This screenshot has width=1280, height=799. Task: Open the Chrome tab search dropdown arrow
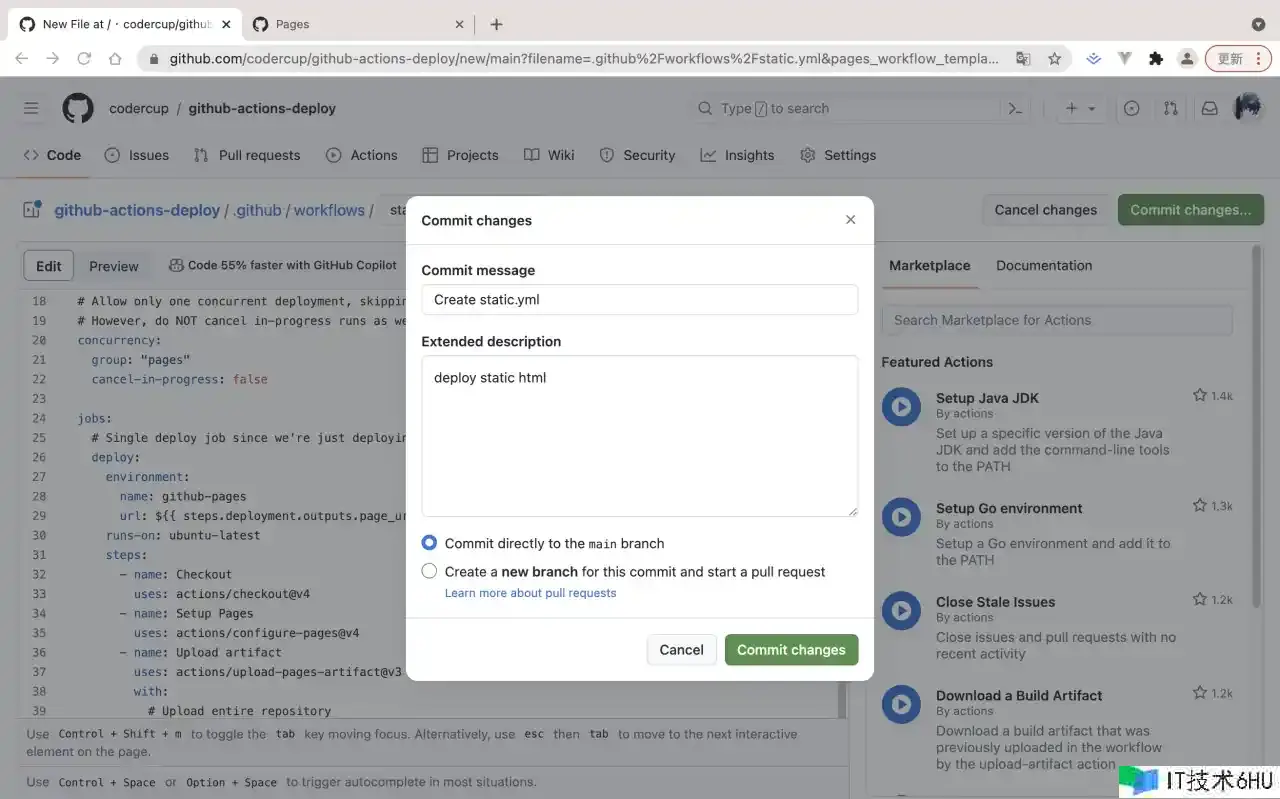1258,24
